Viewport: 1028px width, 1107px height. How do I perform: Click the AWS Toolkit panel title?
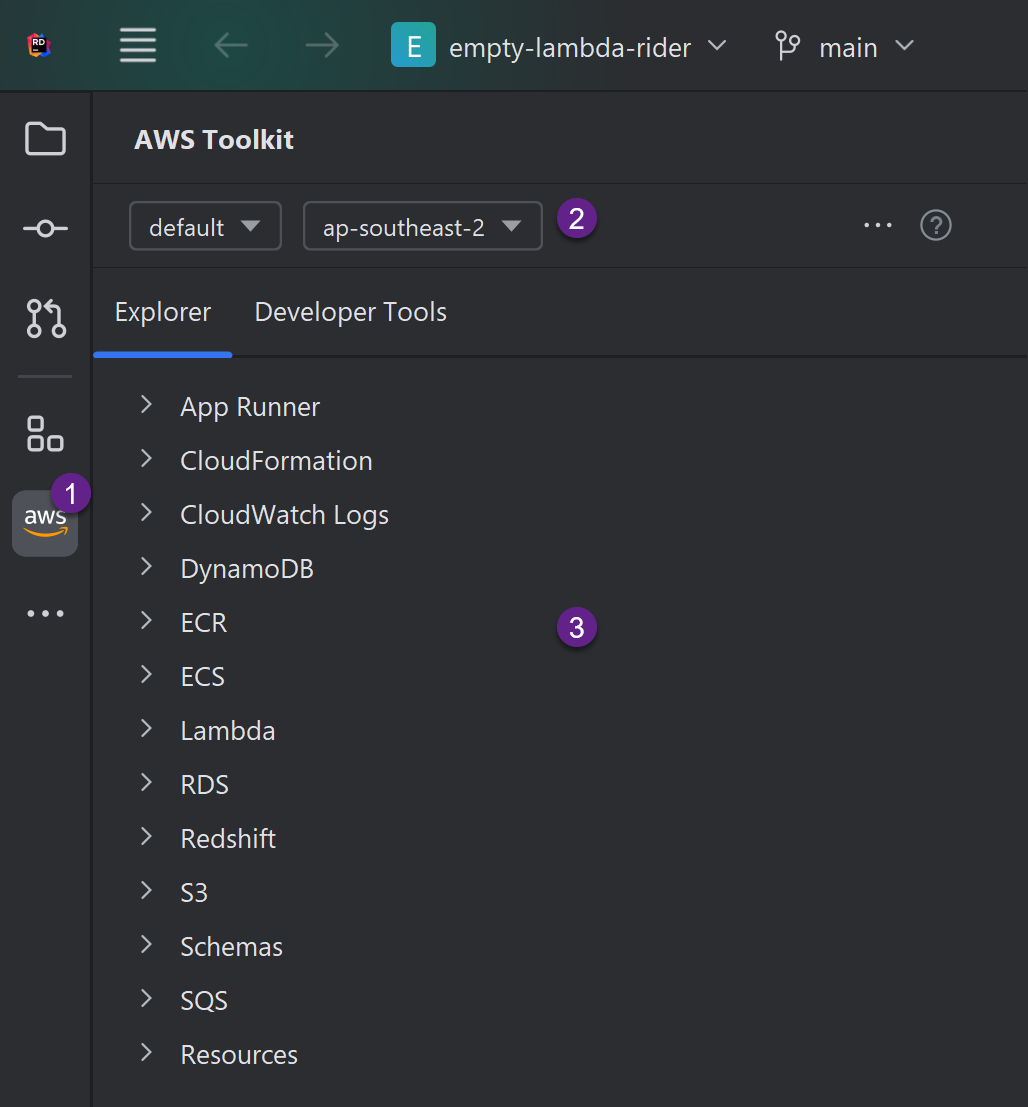tap(214, 140)
